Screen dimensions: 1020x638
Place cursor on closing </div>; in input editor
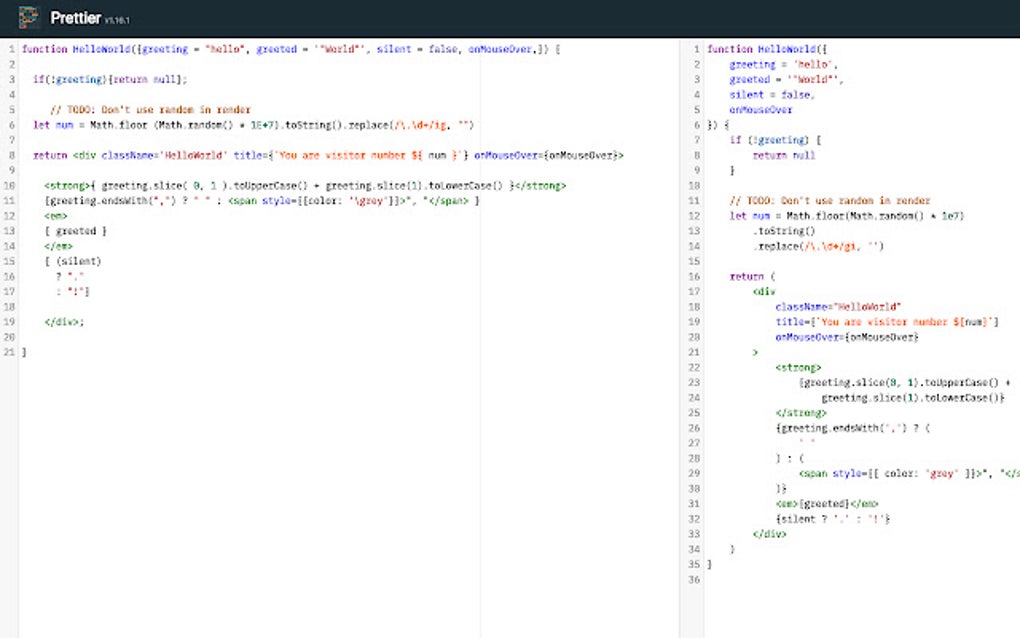click(65, 321)
